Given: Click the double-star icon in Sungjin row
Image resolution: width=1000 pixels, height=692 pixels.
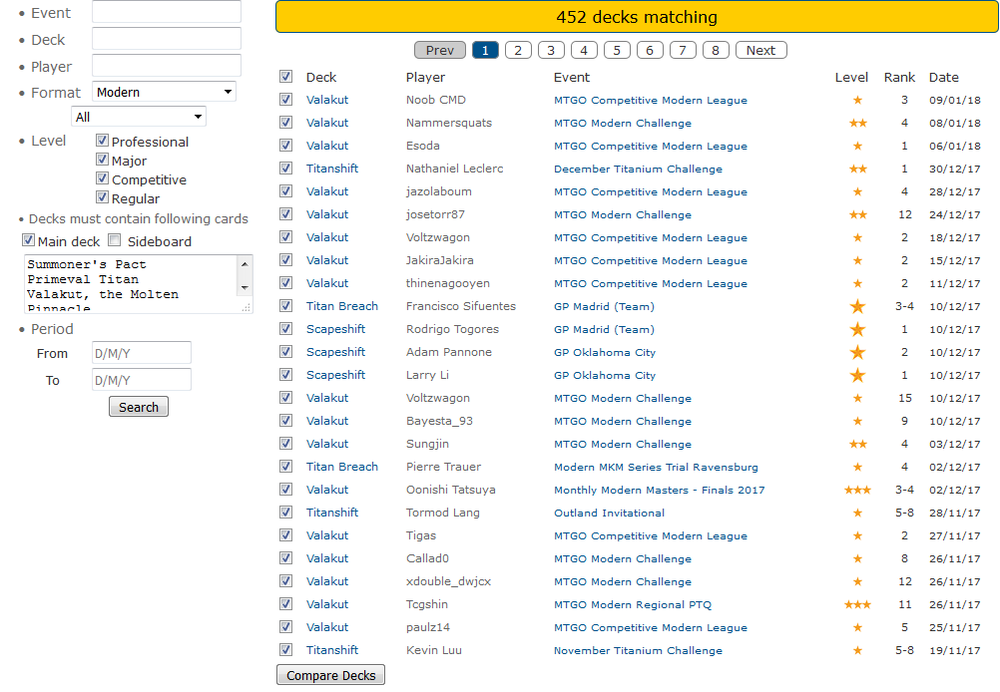Looking at the screenshot, I should pyautogui.click(x=857, y=444).
